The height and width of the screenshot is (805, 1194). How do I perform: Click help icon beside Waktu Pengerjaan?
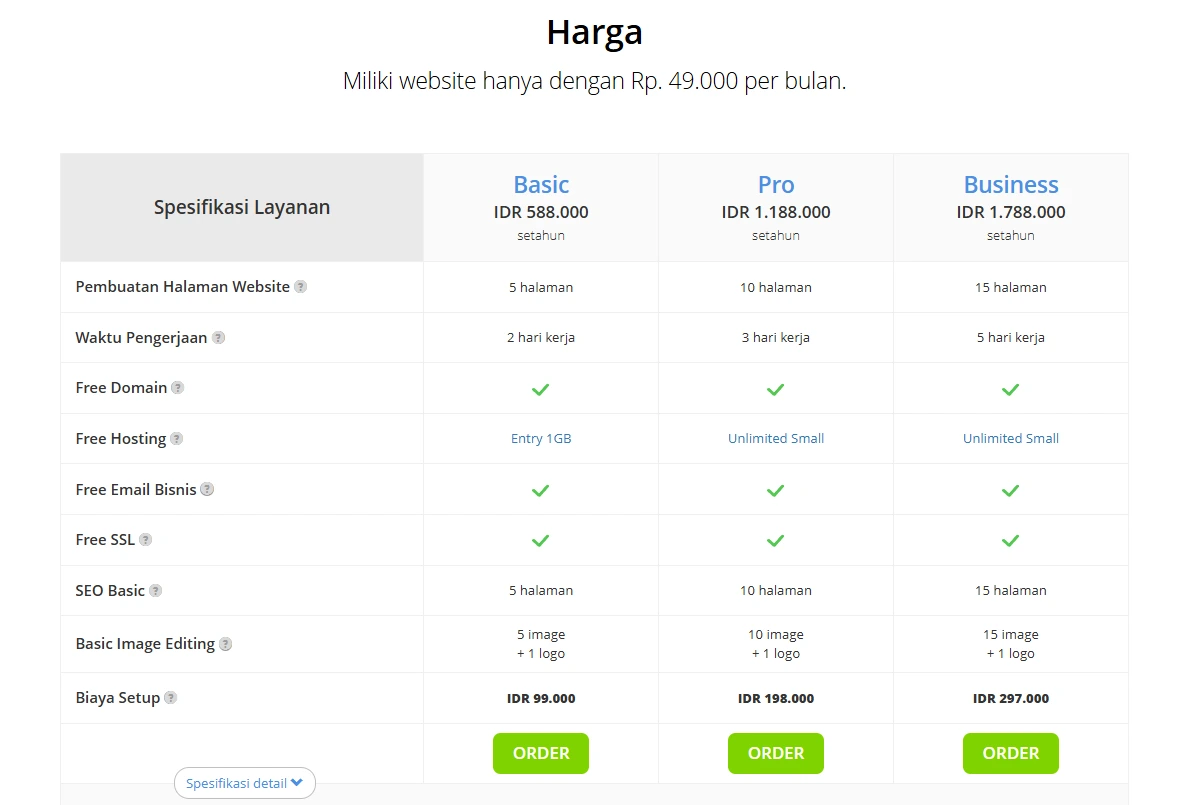[219, 337]
